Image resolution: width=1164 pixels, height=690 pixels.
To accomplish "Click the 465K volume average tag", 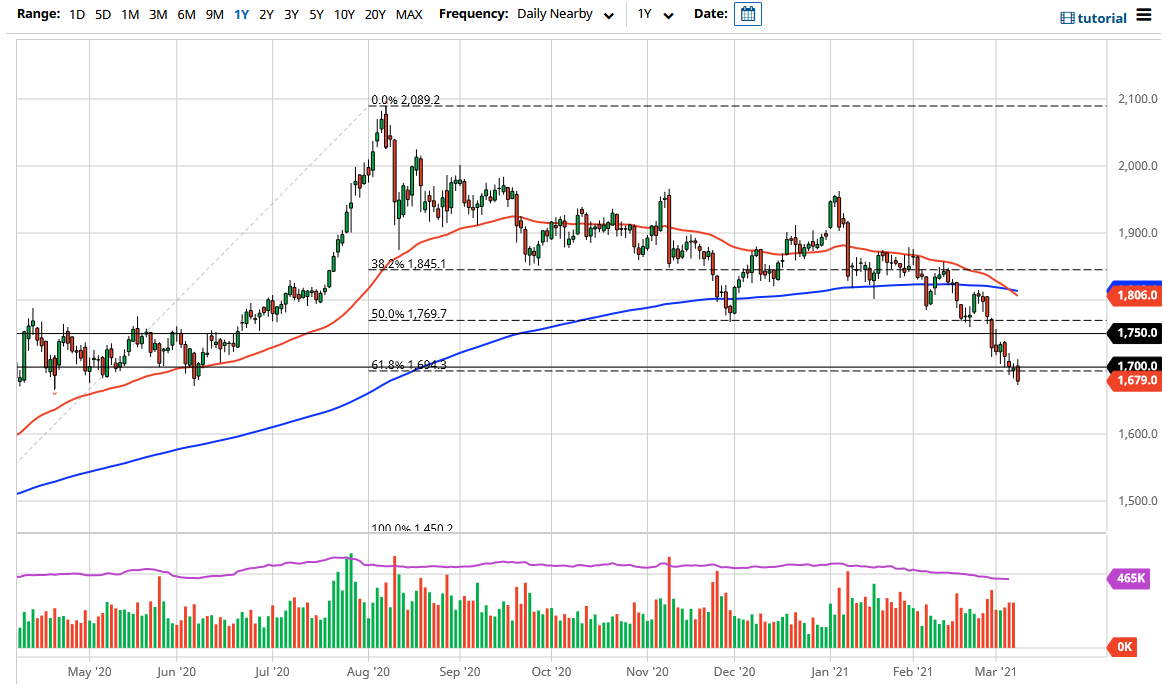I will (x=1129, y=578).
